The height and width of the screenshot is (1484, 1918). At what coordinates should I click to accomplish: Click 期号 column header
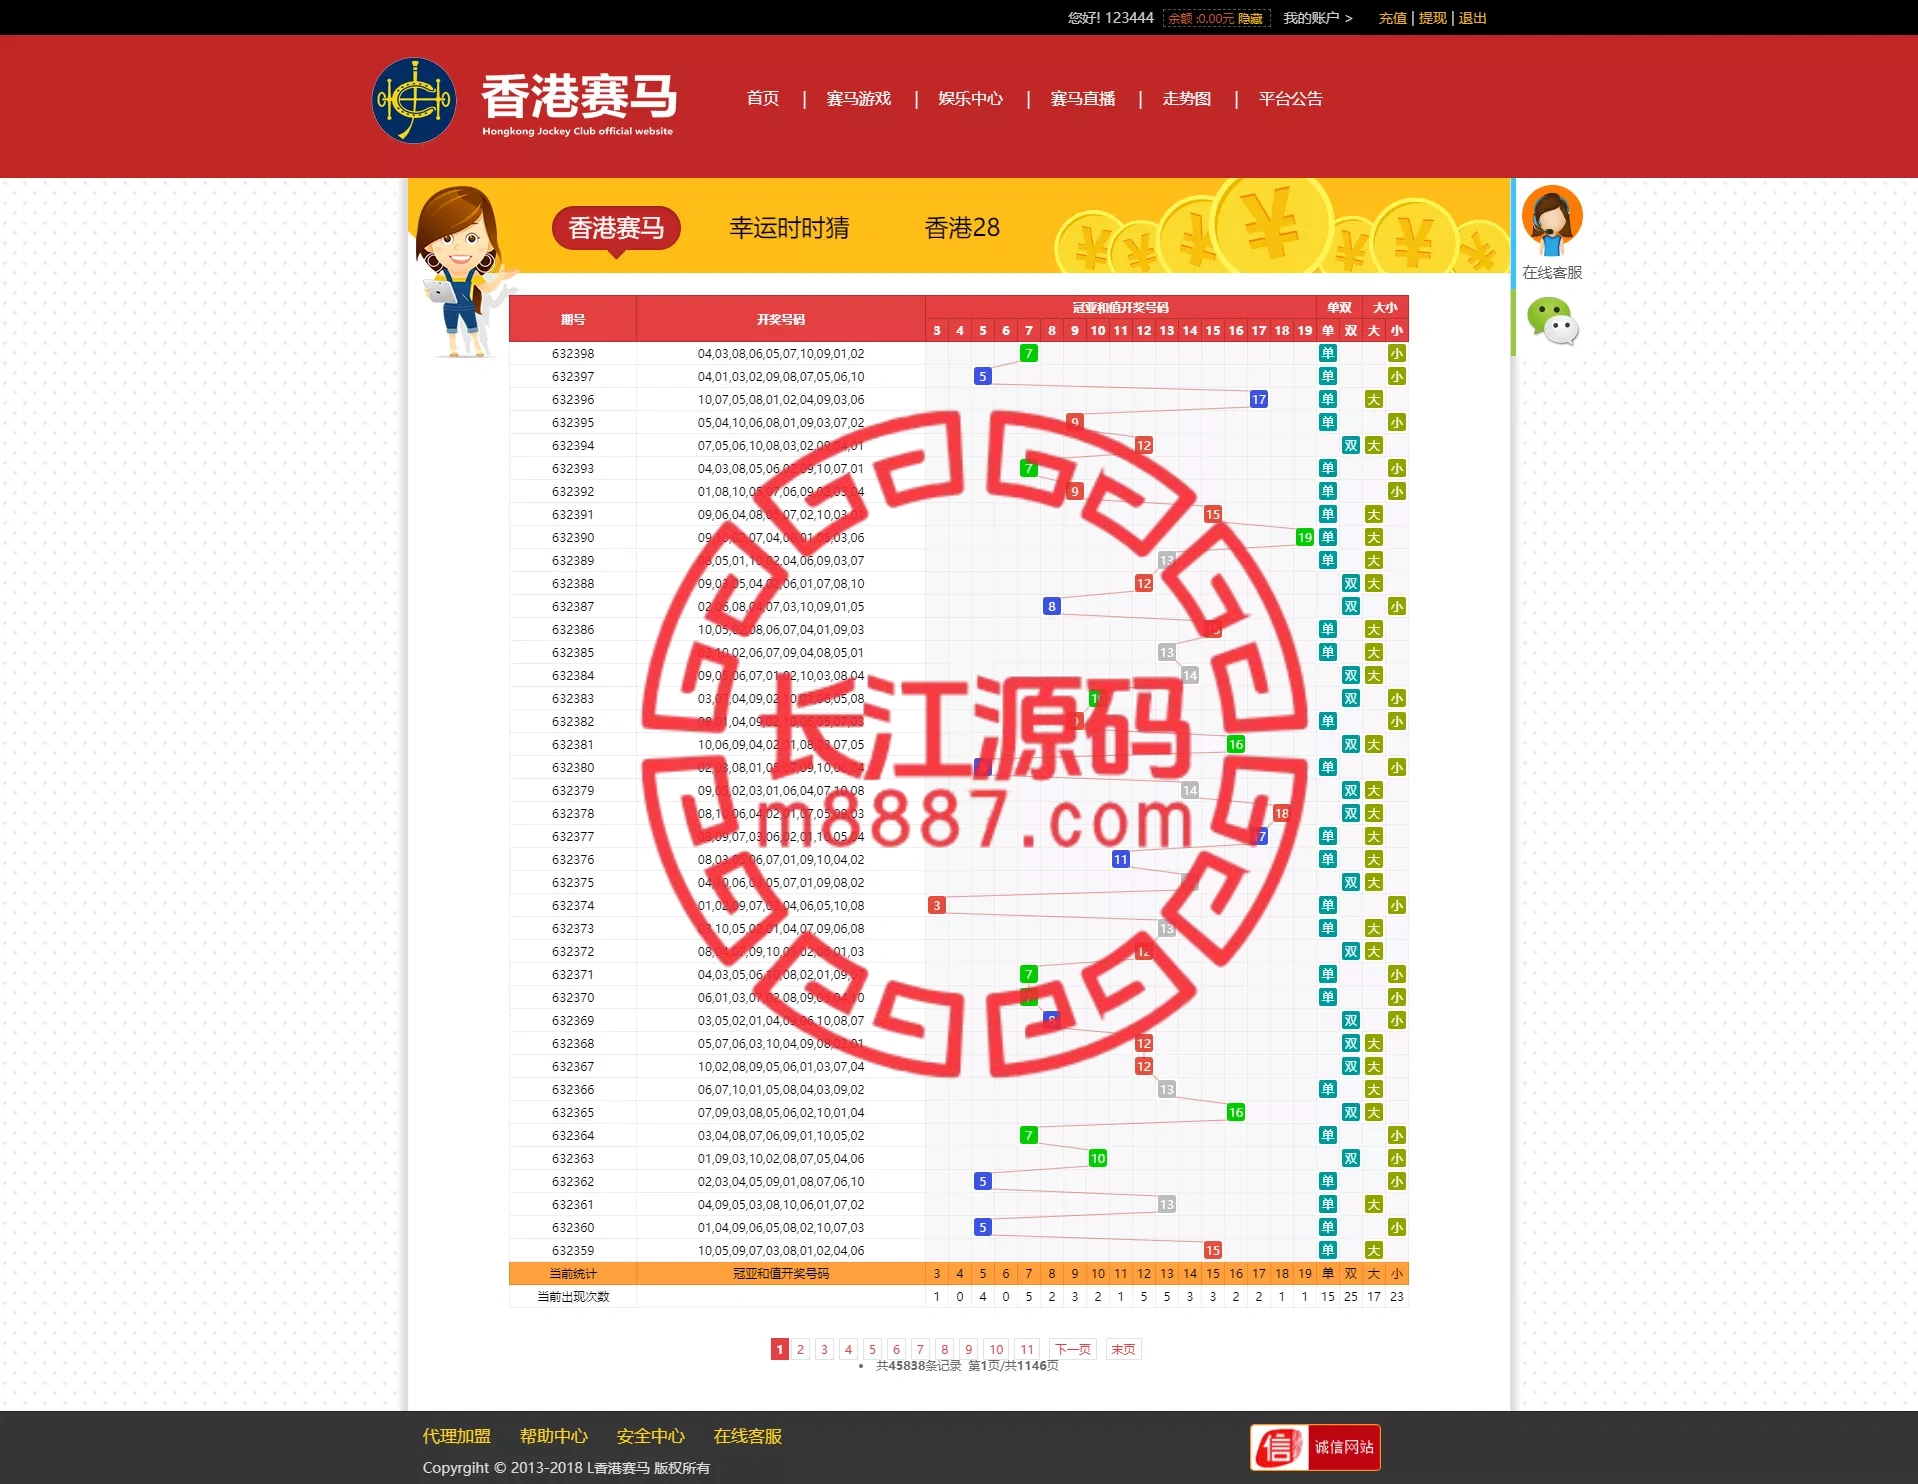coord(573,319)
